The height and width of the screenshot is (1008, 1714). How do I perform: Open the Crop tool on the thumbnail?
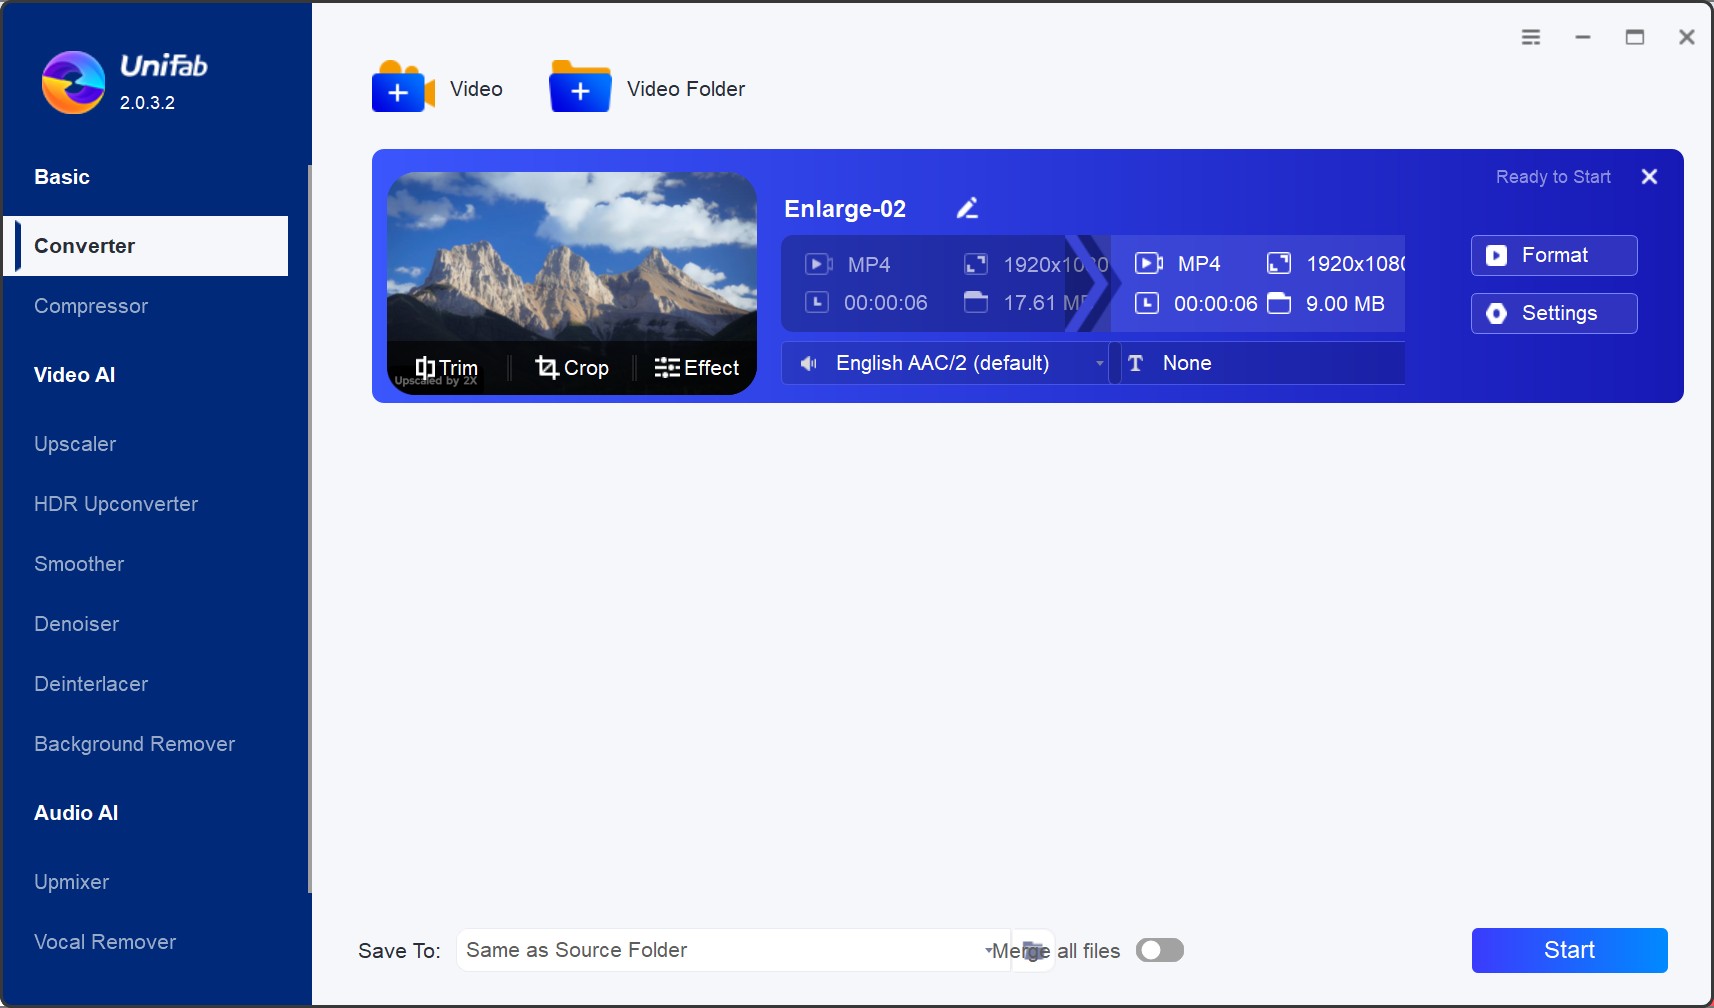pyautogui.click(x=571, y=368)
